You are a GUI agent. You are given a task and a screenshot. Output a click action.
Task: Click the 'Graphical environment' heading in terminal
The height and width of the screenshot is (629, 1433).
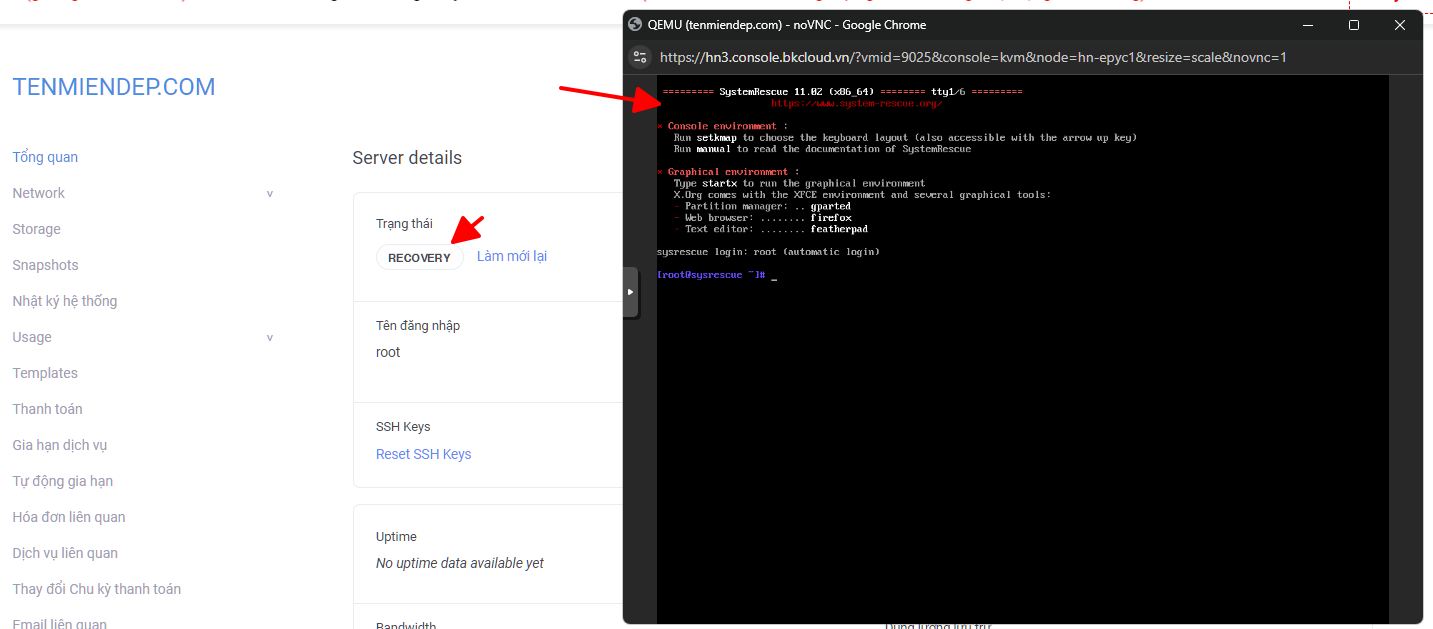point(727,172)
